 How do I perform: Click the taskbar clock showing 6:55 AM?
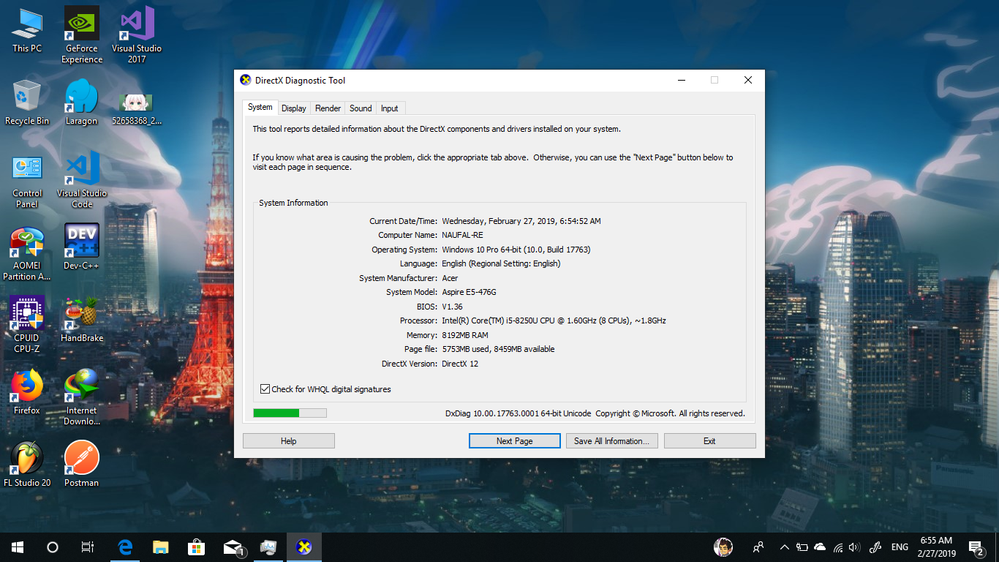(x=937, y=547)
